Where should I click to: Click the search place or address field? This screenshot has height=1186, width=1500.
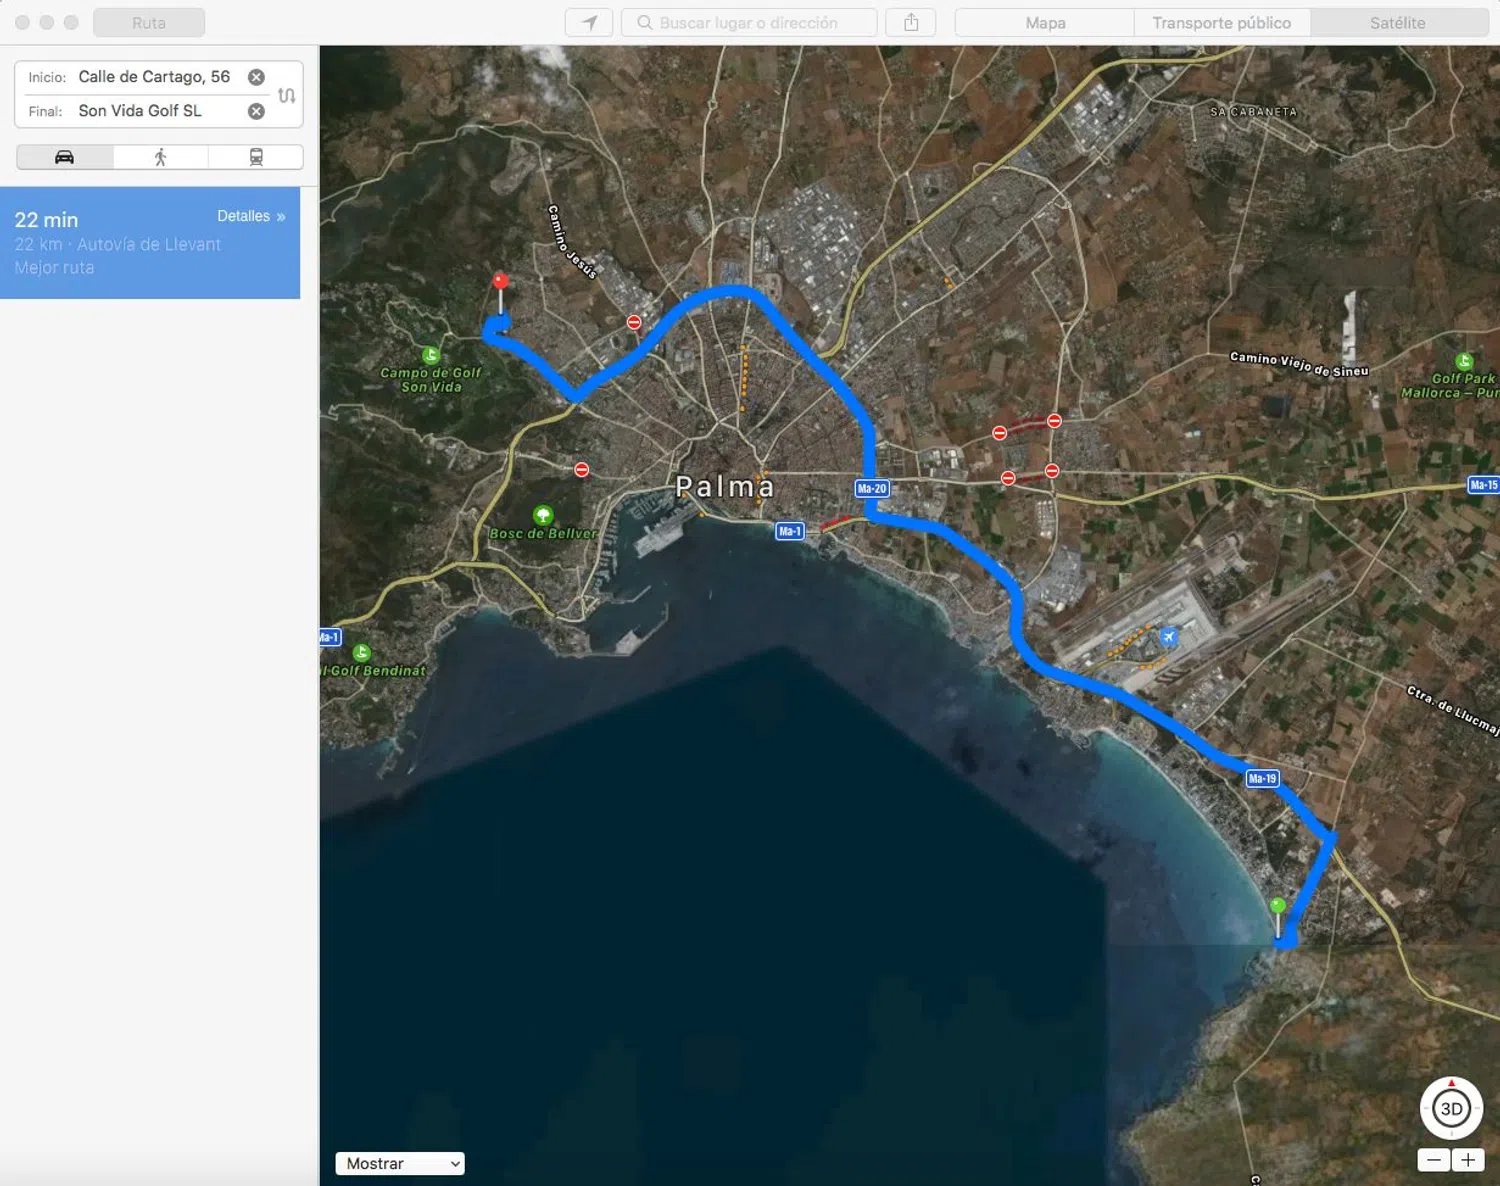(749, 22)
